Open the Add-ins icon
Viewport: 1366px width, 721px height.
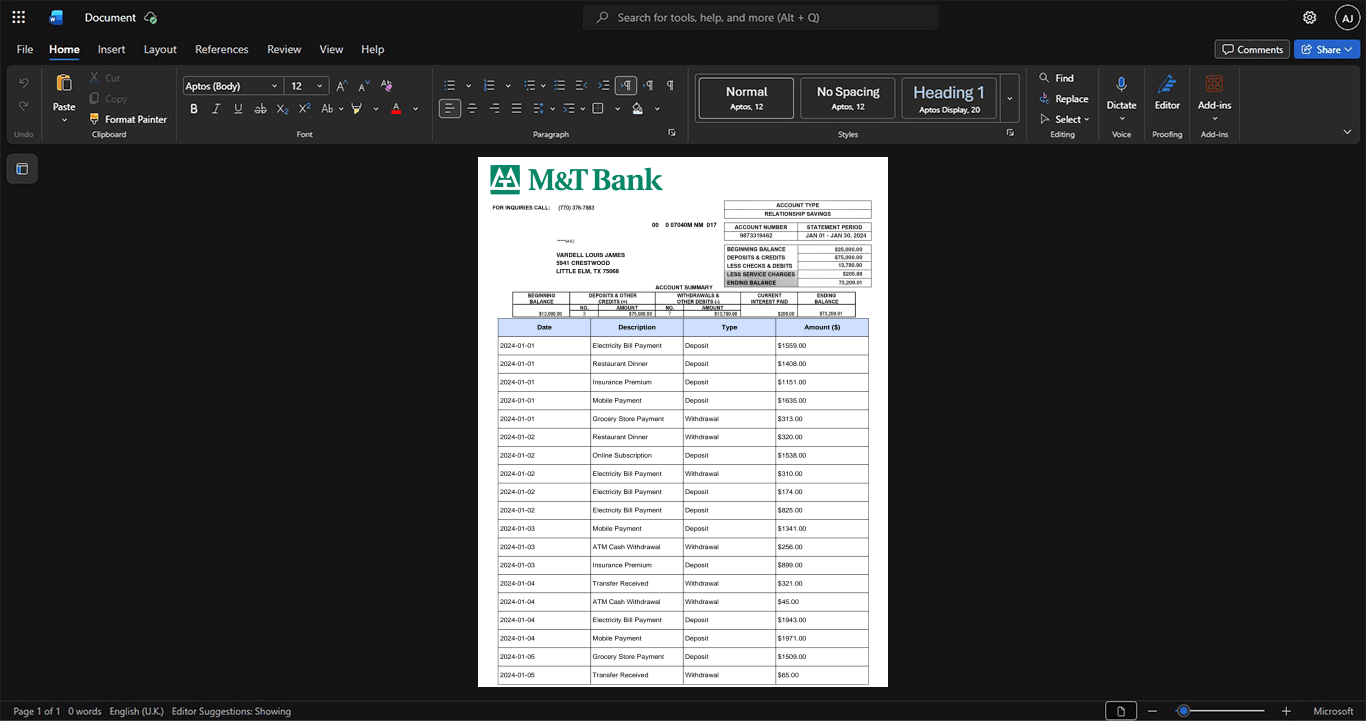point(1214,84)
